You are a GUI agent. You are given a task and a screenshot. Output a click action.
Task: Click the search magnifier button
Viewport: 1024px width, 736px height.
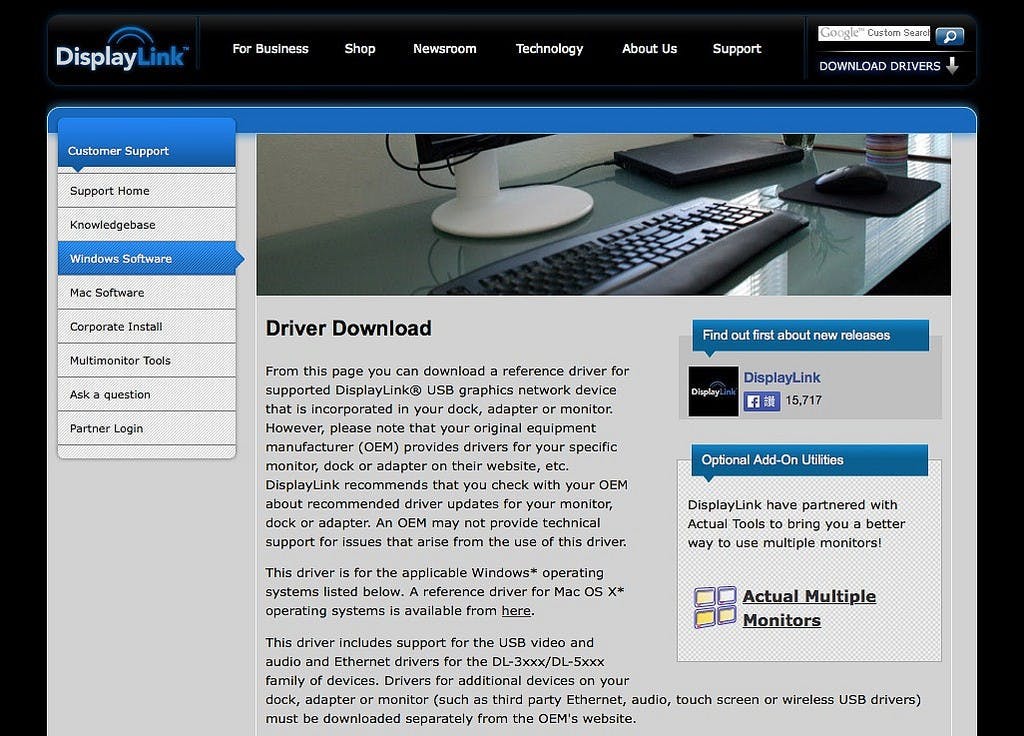[x=949, y=35]
